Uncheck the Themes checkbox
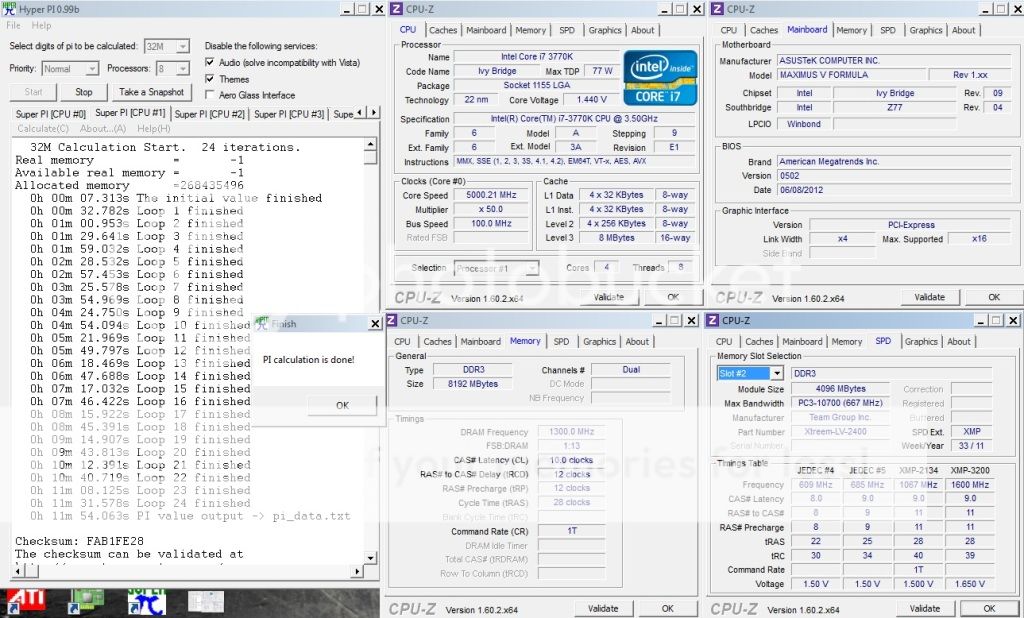 click(209, 79)
